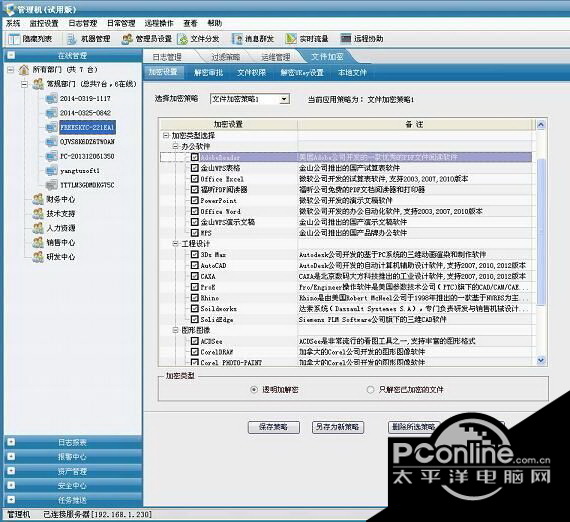Collapse the 工程设计 category
This screenshot has height=522, width=570.
coord(175,244)
